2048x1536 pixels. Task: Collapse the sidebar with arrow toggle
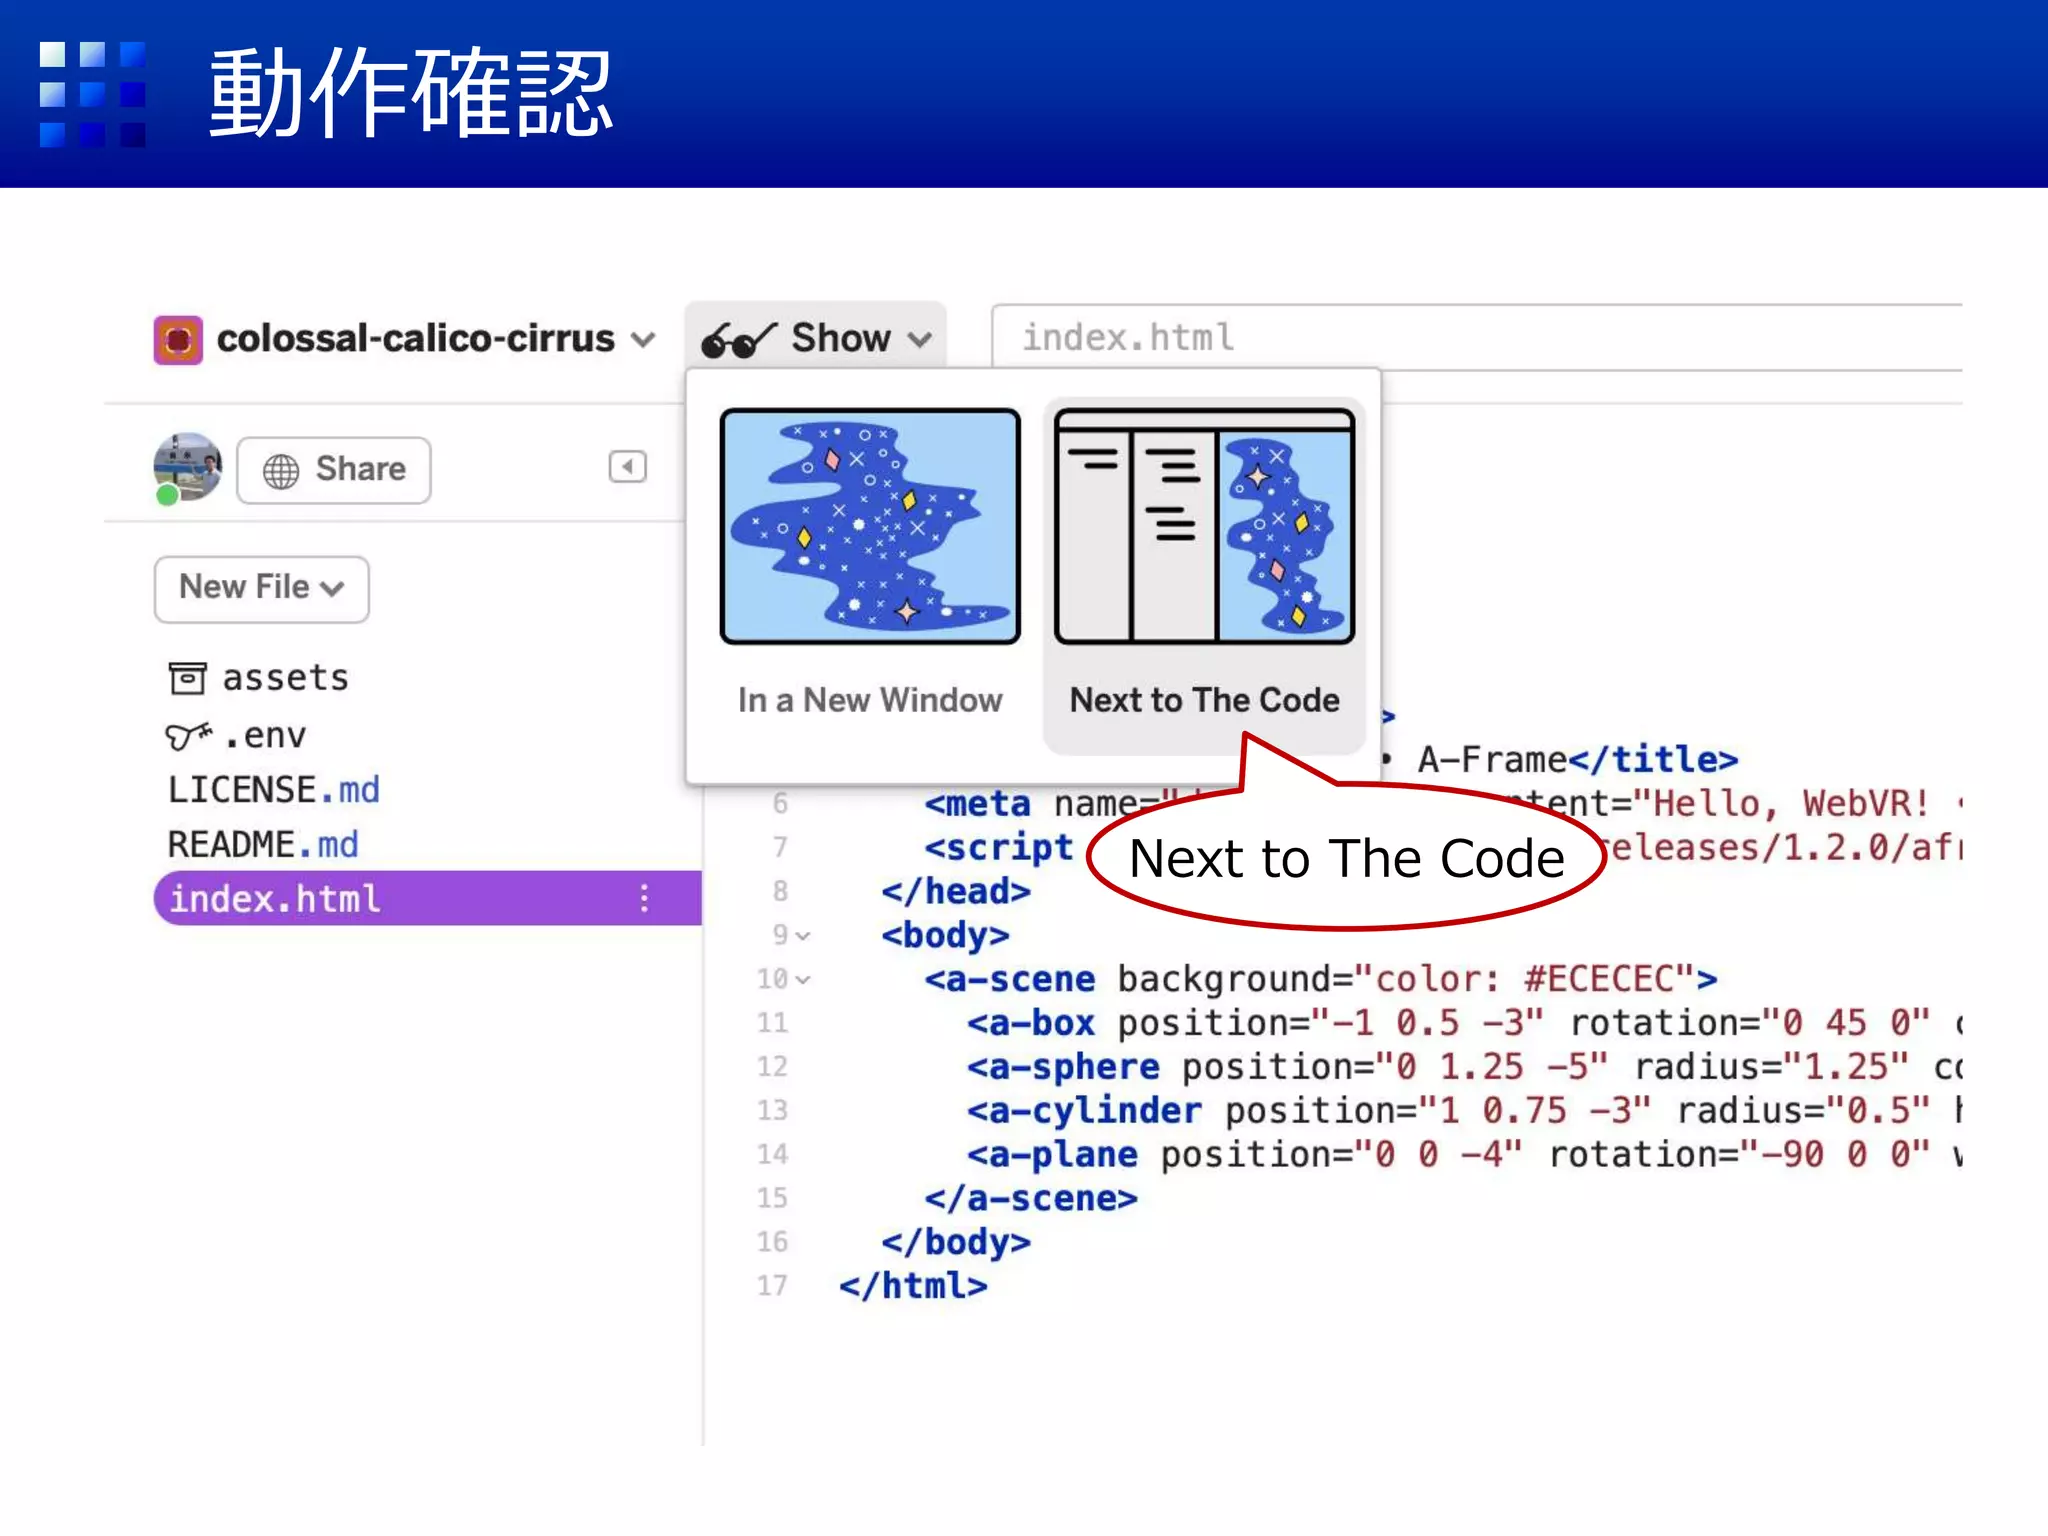[628, 467]
